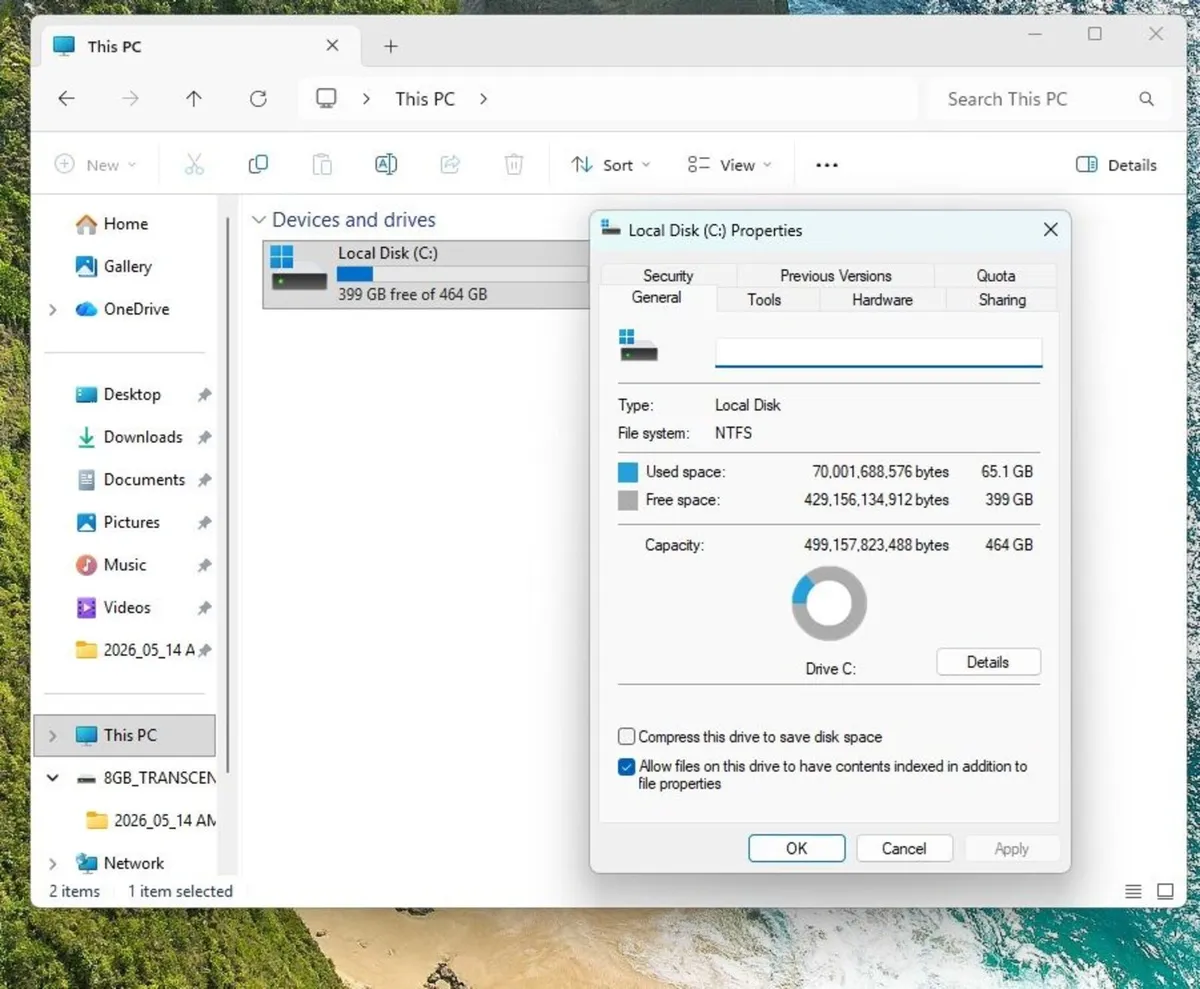Click the Details button under Drive C
Screen dimensions: 1200x989
(x=988, y=662)
